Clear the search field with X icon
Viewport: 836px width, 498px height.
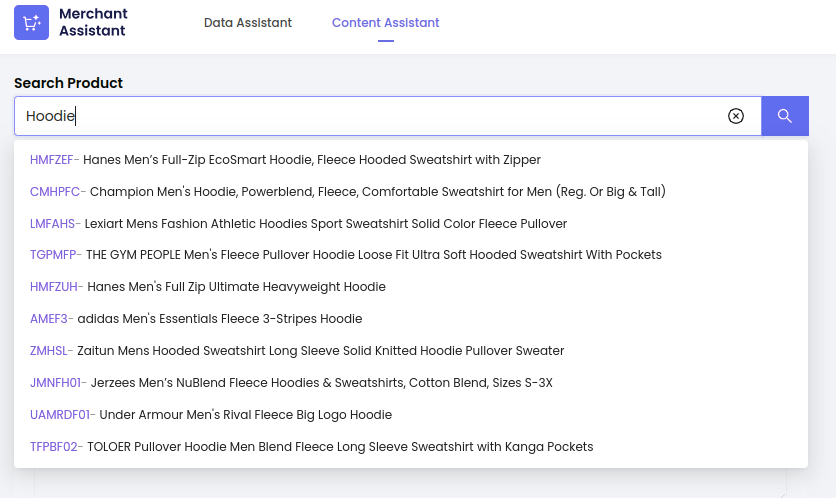pos(736,116)
